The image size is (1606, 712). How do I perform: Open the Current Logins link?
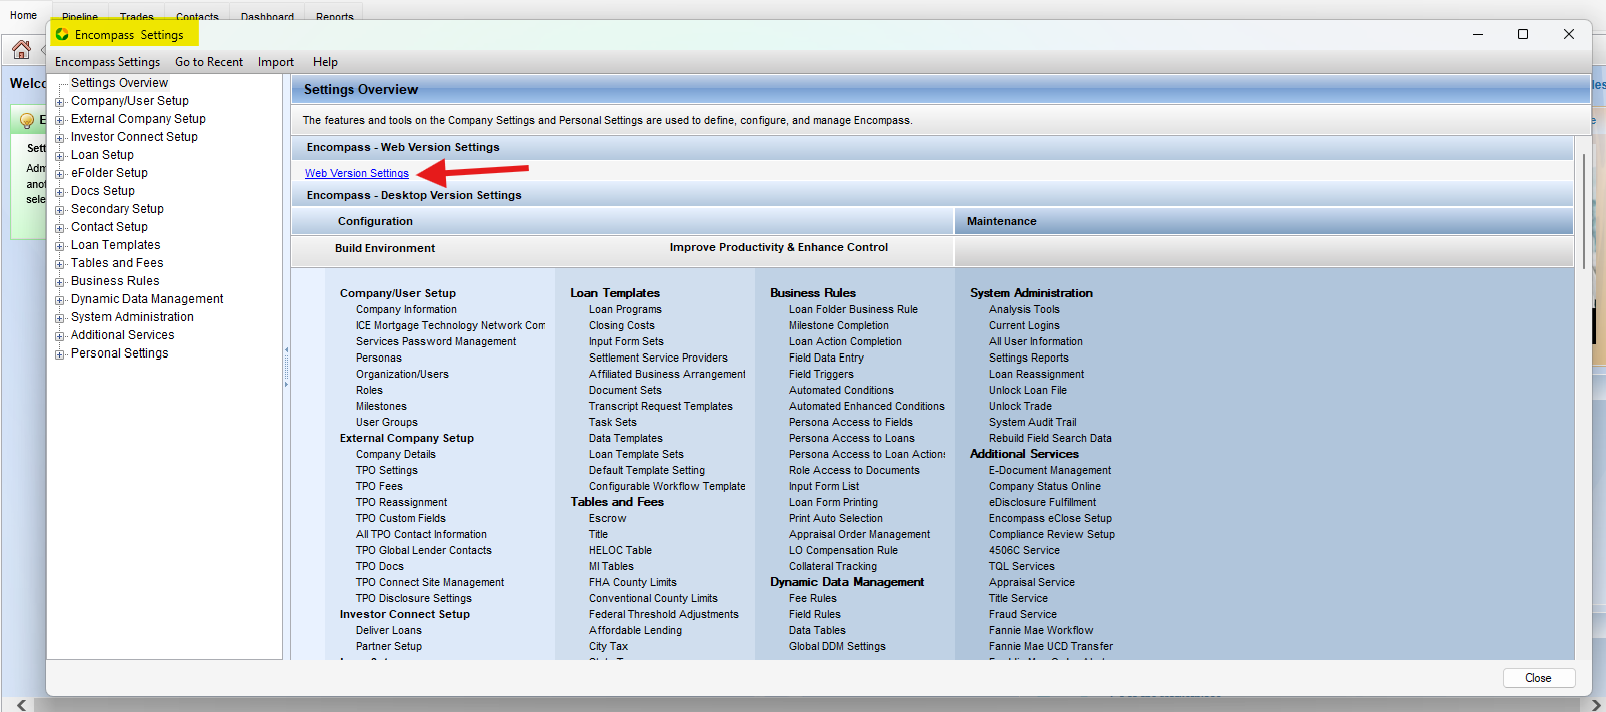1024,326
